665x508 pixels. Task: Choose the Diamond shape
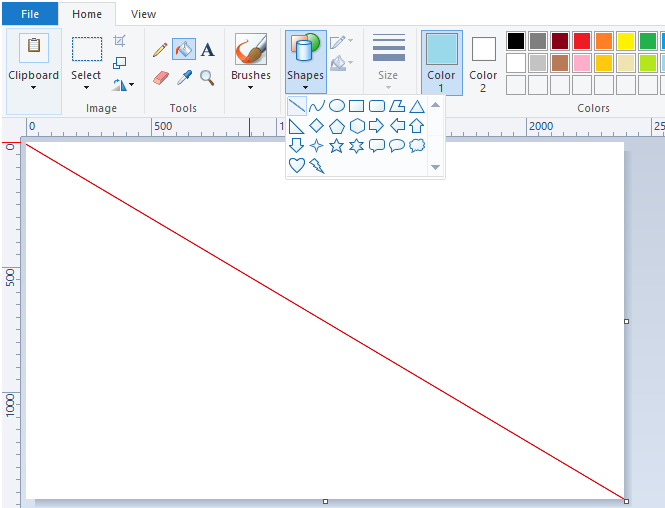pos(316,126)
